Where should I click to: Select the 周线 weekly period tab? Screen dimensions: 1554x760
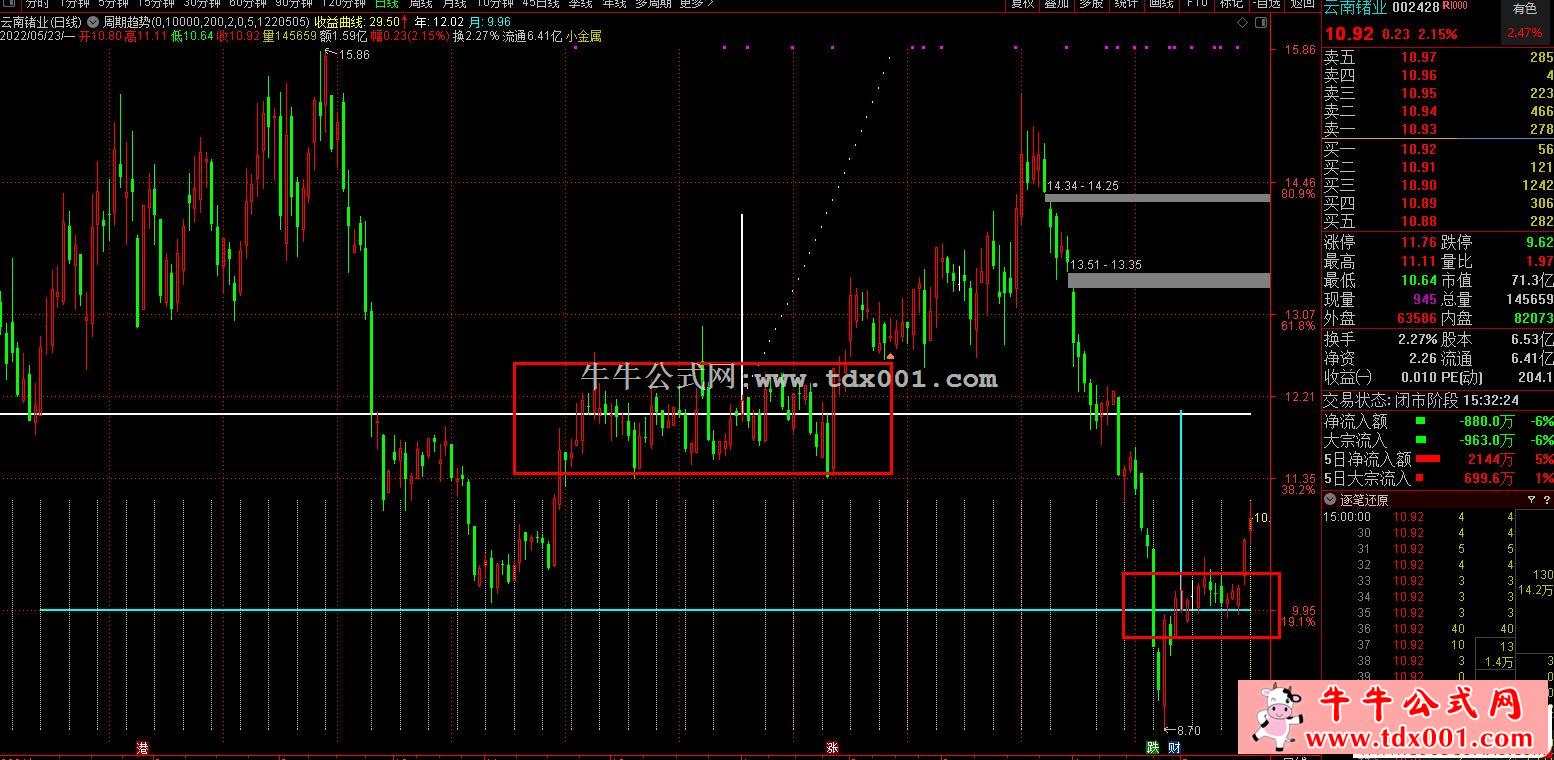[420, 4]
